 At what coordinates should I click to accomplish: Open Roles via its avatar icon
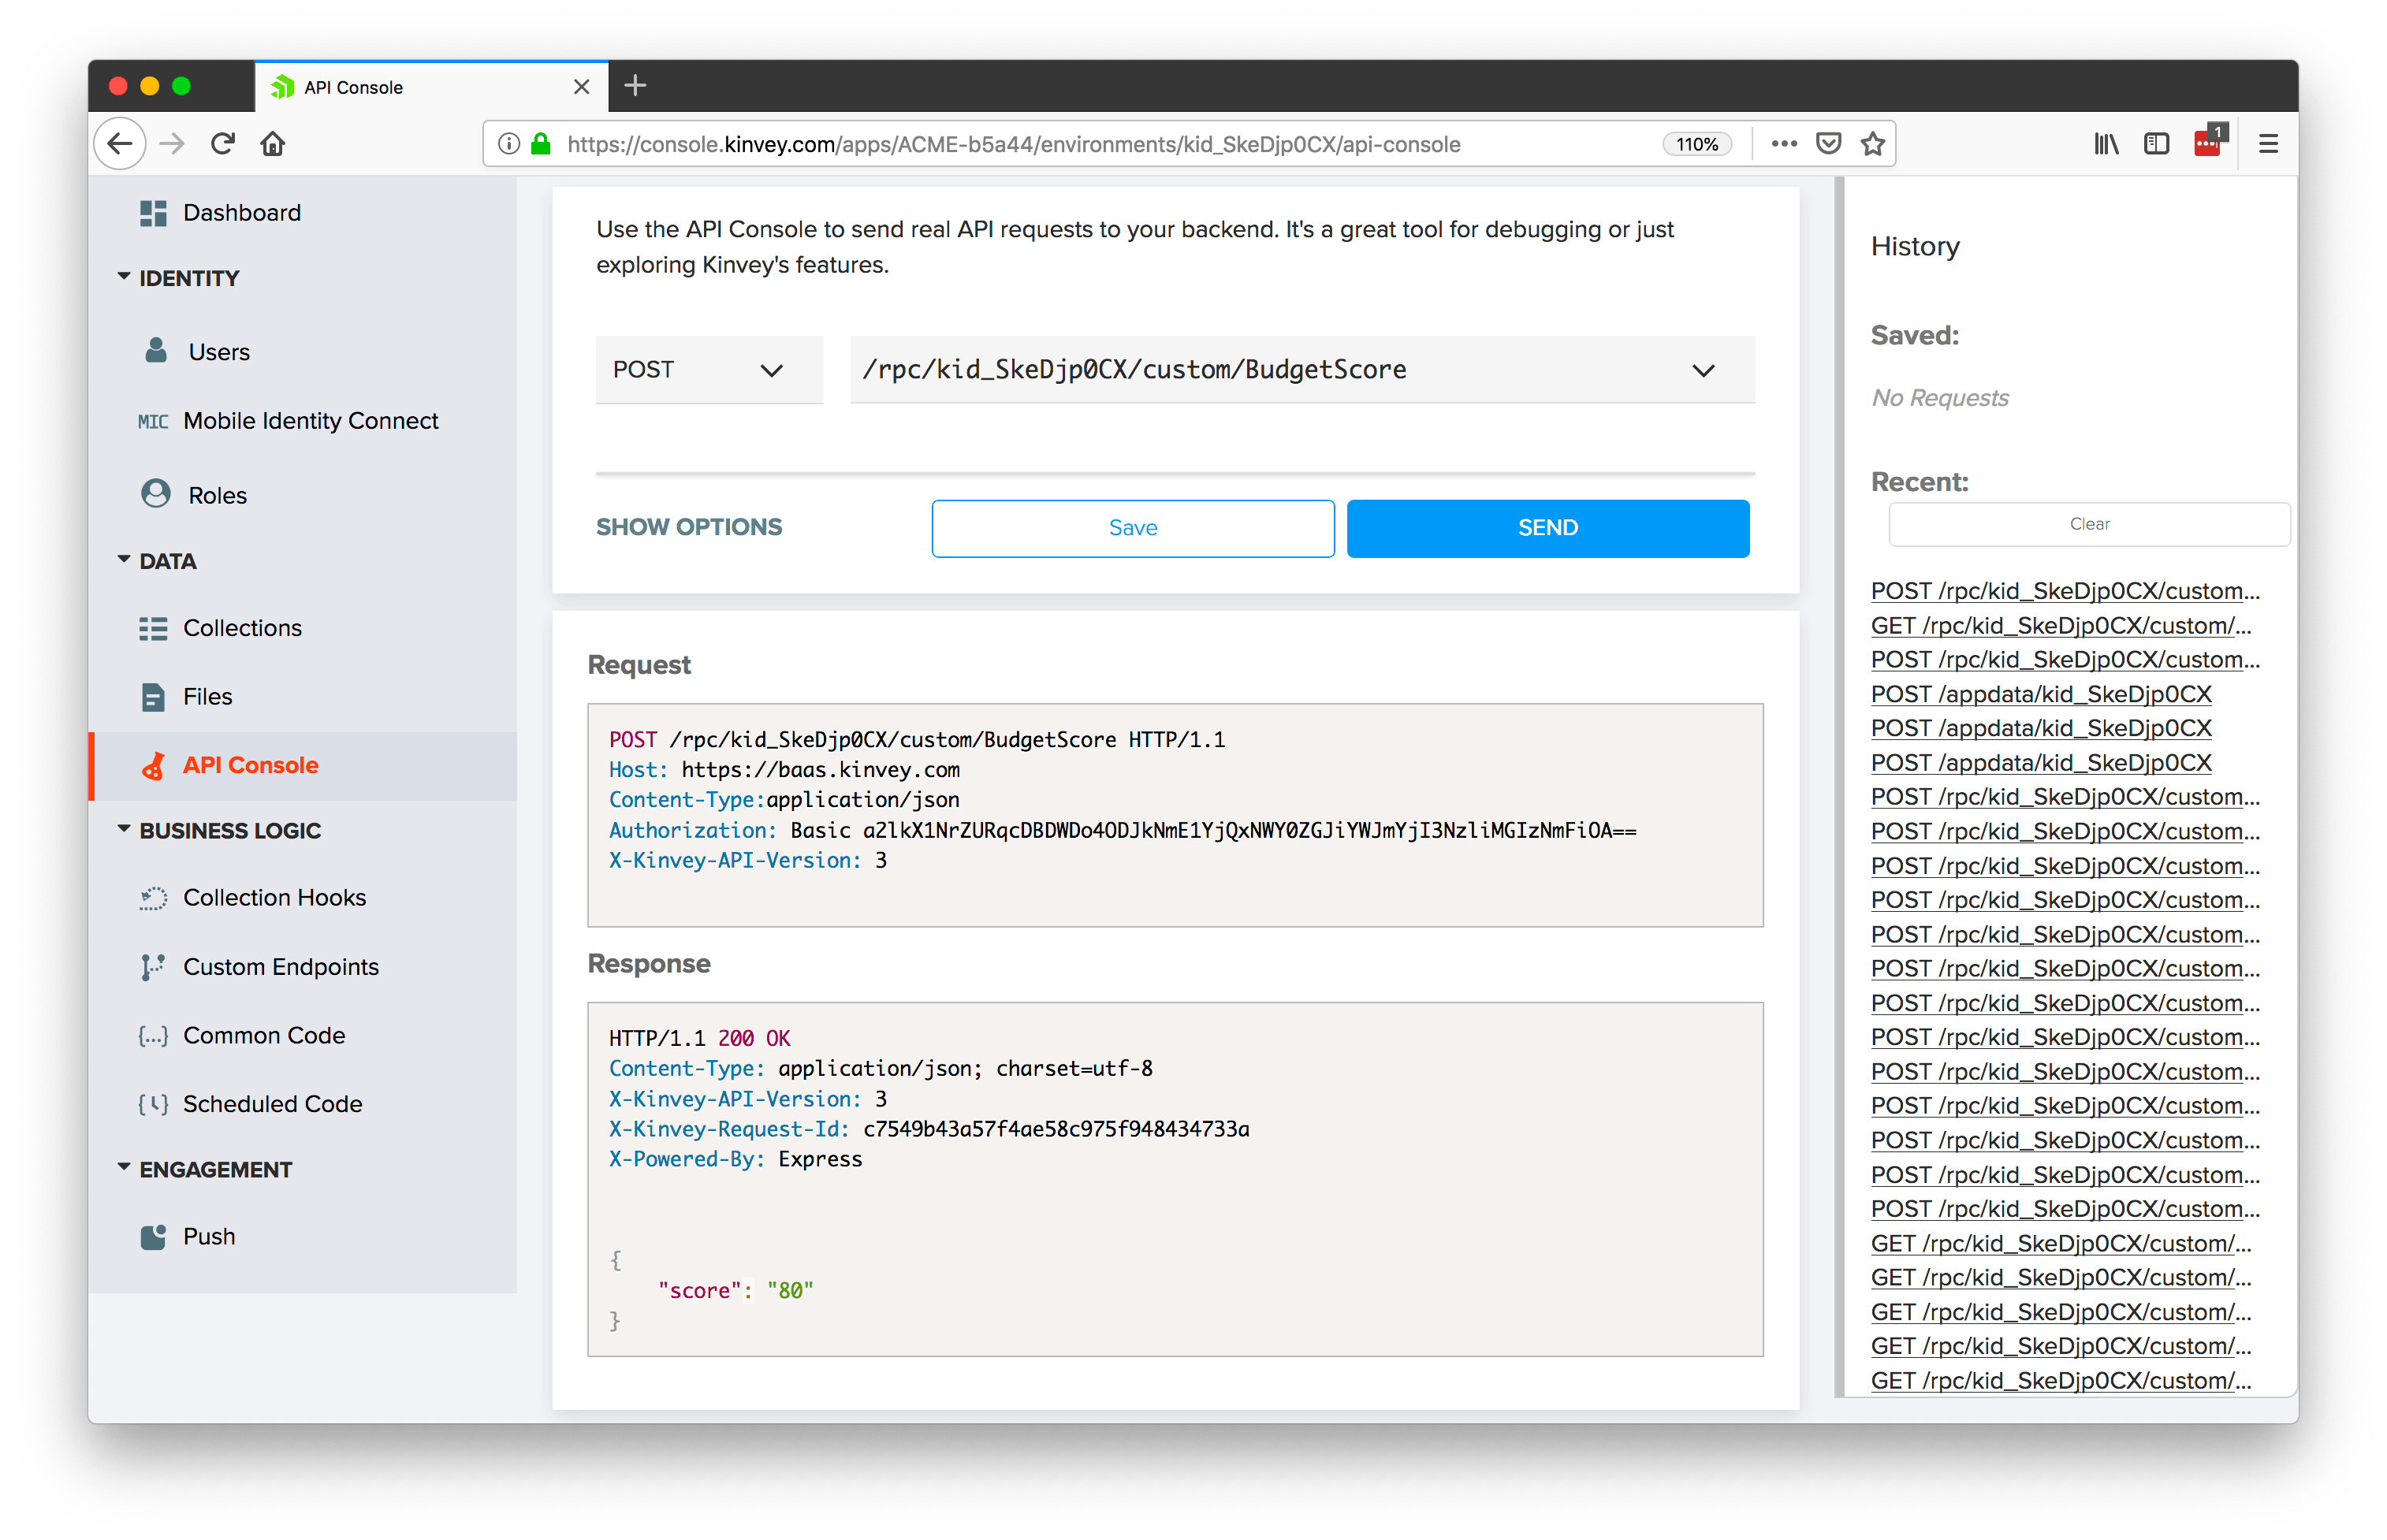coord(156,494)
